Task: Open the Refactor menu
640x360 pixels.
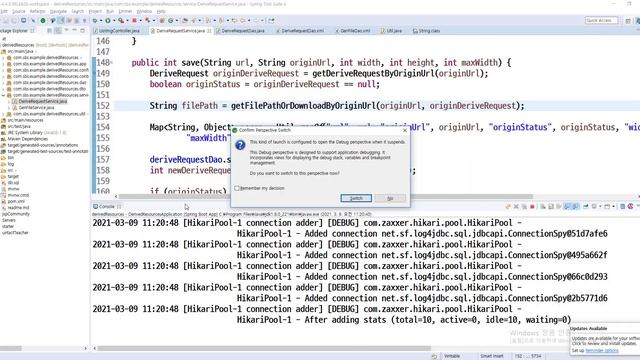Action: 38,11
